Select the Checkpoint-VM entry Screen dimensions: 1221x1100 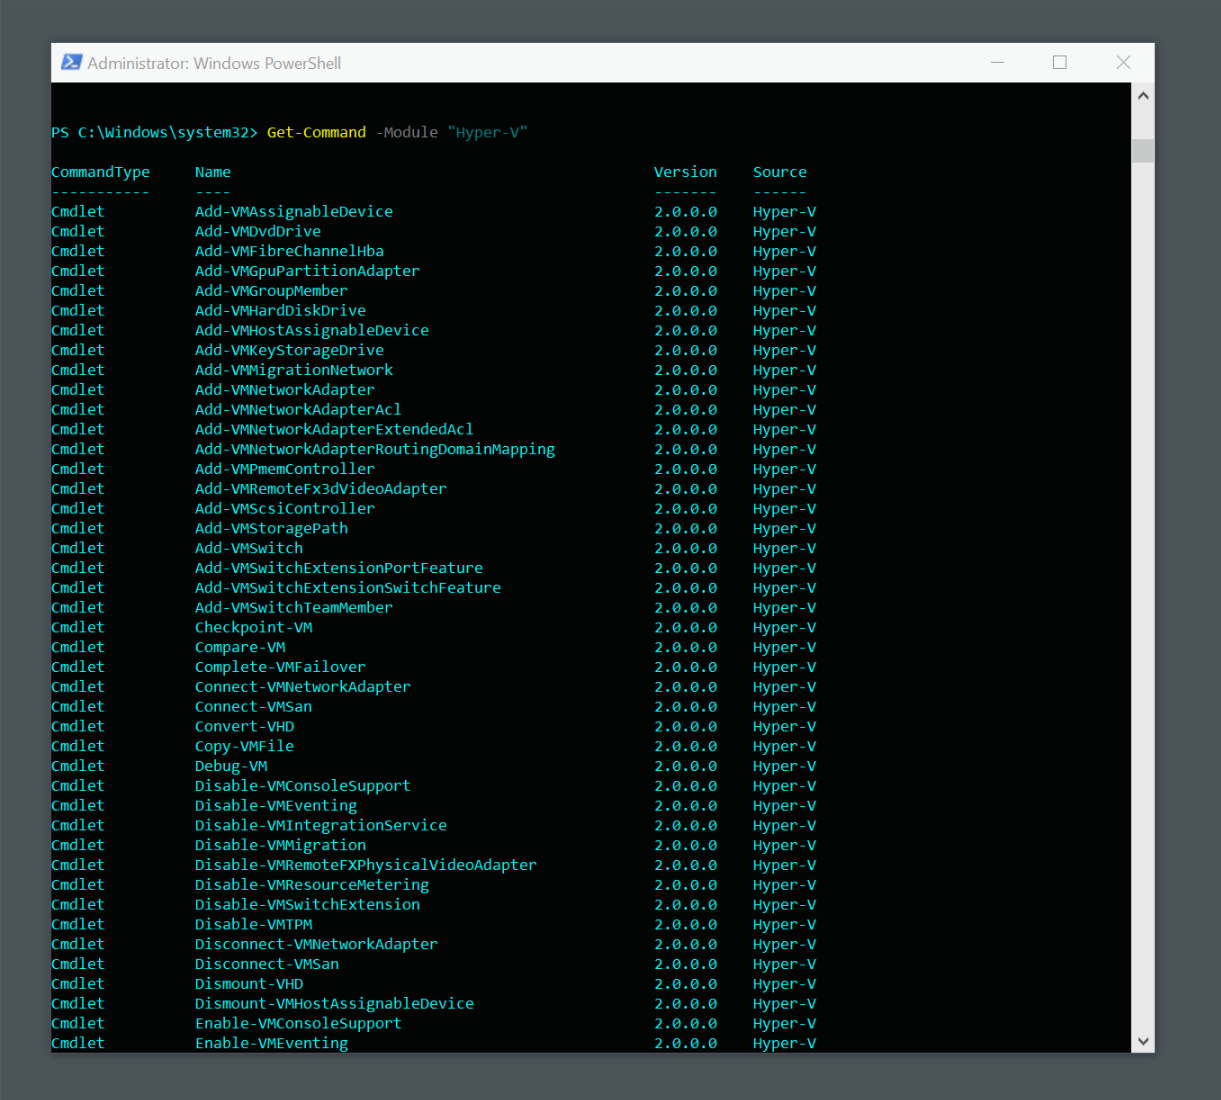[x=253, y=627]
